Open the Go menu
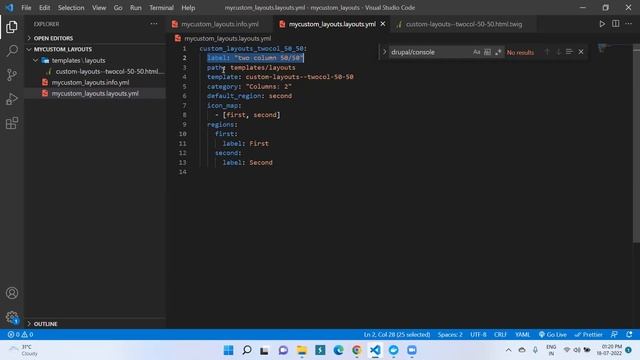 (118, 8)
